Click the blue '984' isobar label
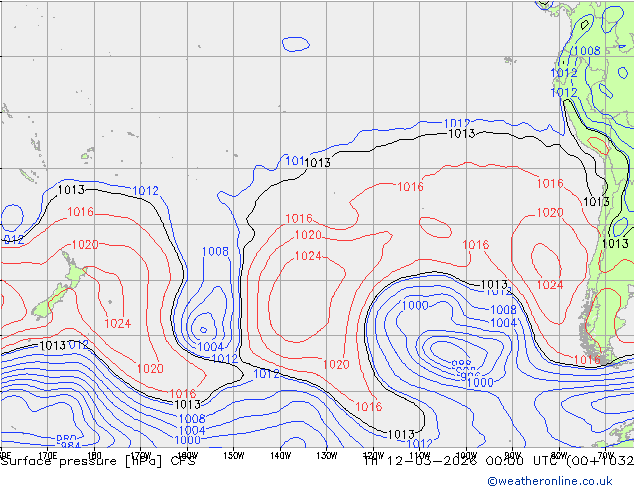Screen dimensions: 634x490 point(71,446)
